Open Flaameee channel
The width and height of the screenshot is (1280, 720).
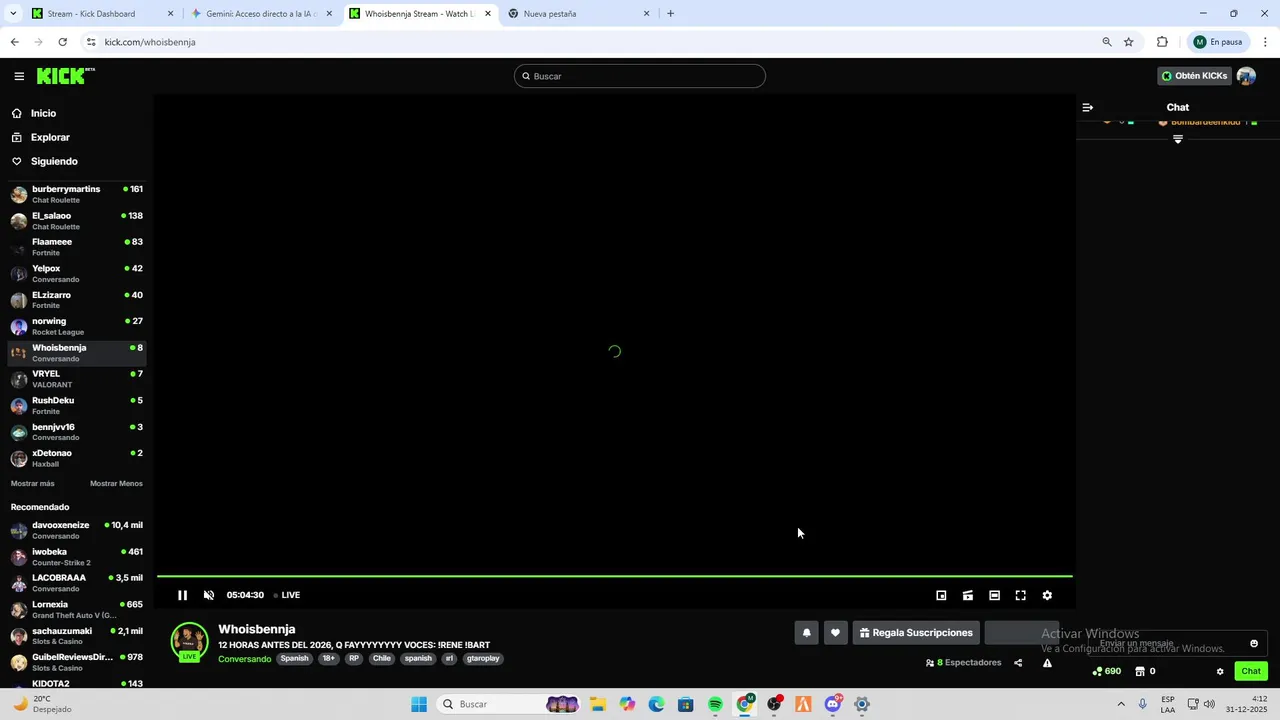(x=76, y=247)
